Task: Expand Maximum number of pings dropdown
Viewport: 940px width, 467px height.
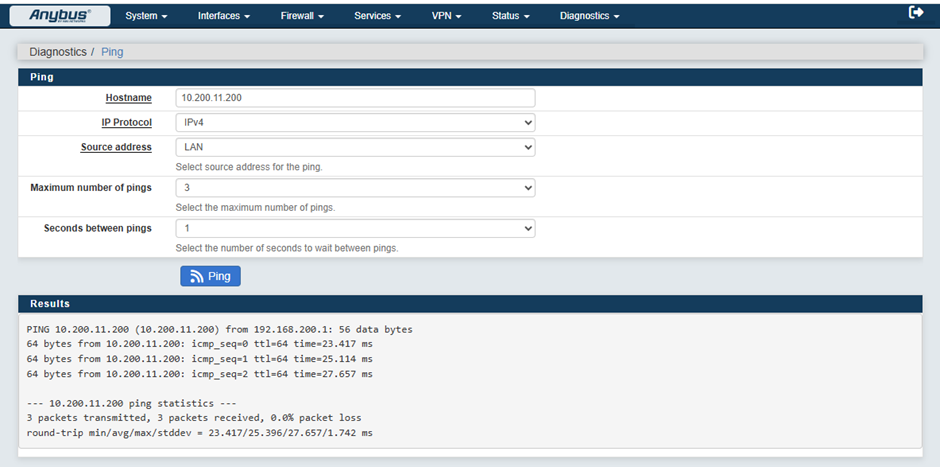Action: pyautogui.click(x=355, y=188)
